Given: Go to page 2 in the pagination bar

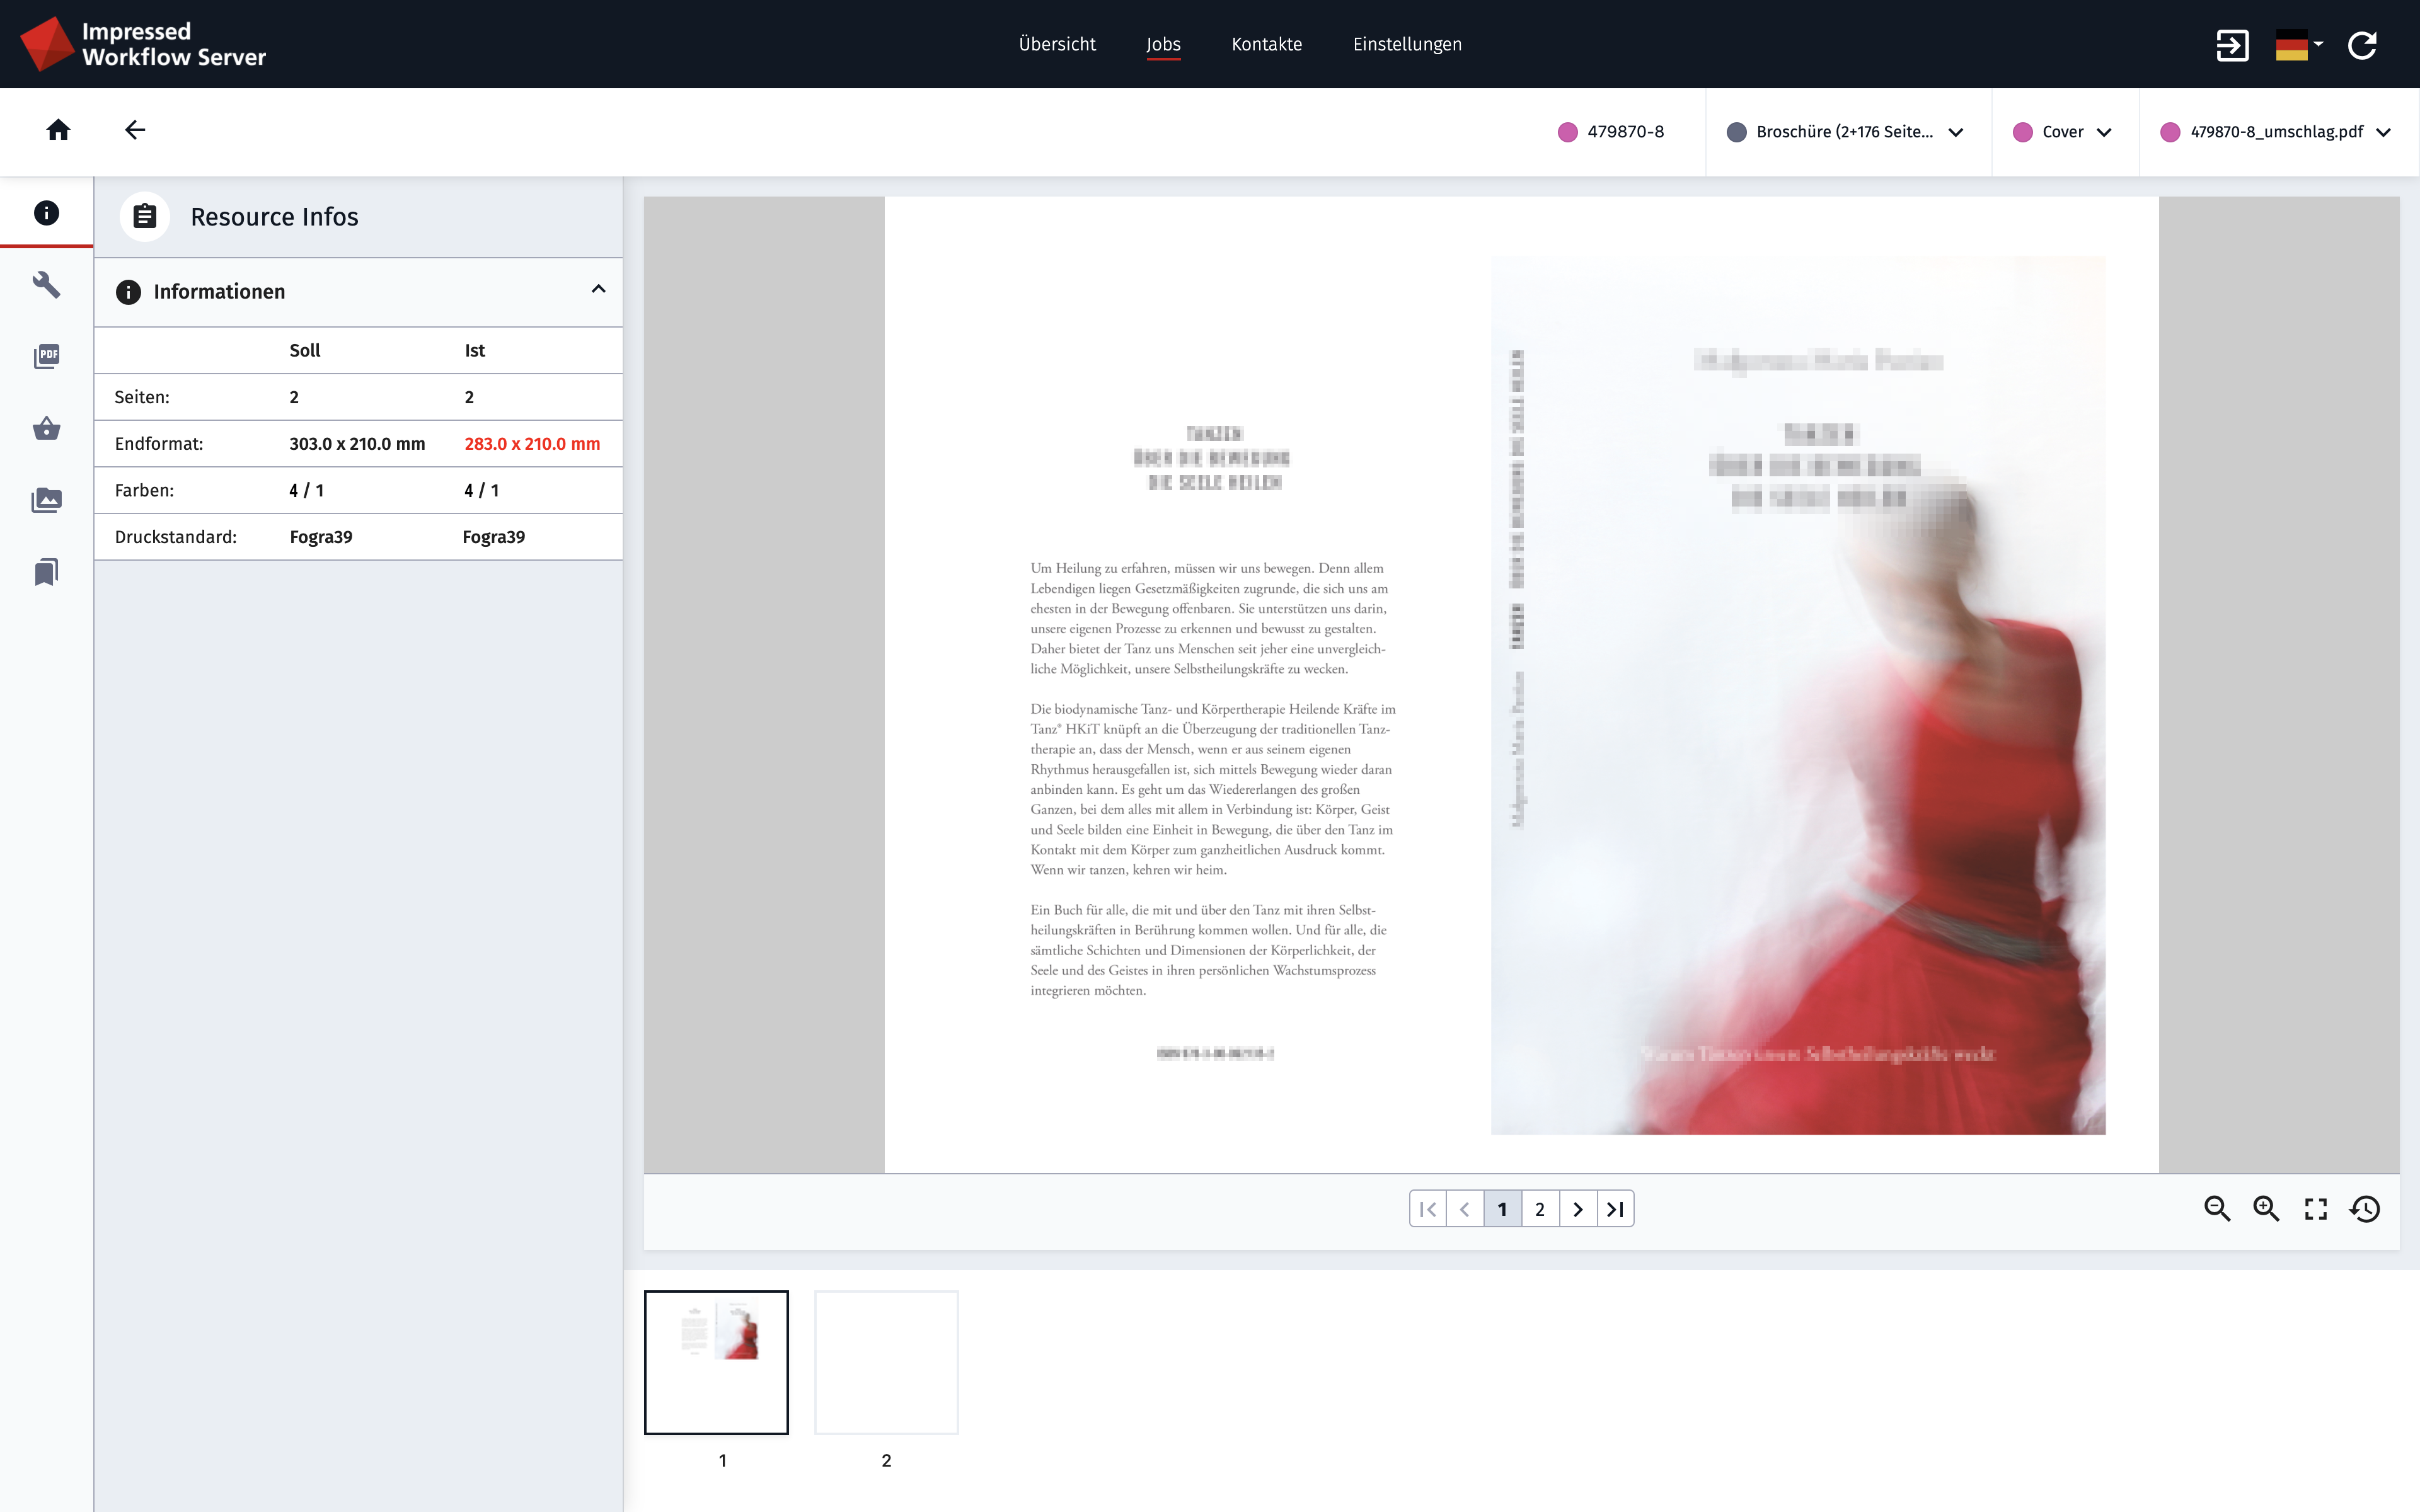Looking at the screenshot, I should pos(1540,1208).
